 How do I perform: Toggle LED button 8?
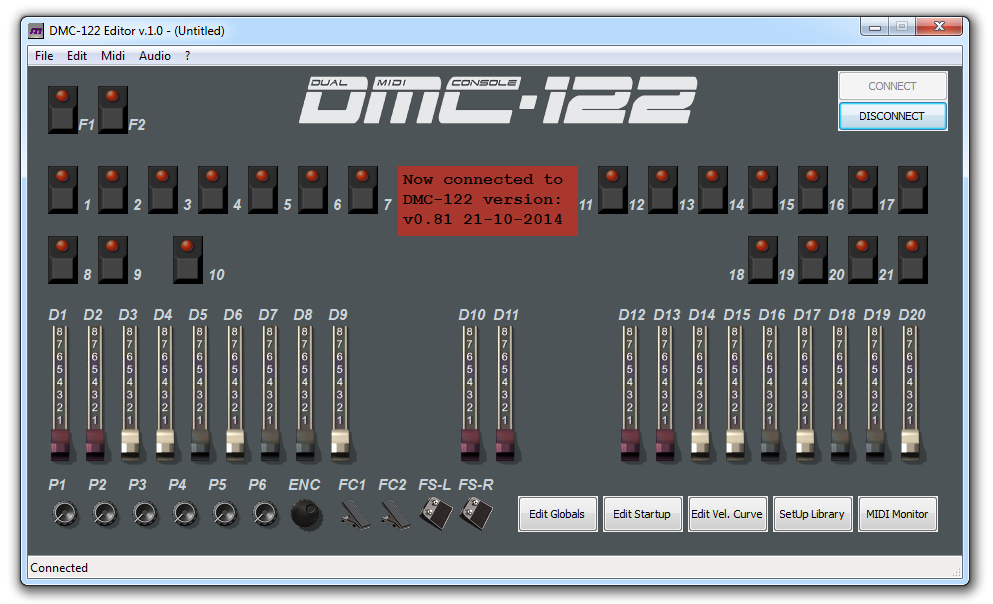[x=62, y=260]
